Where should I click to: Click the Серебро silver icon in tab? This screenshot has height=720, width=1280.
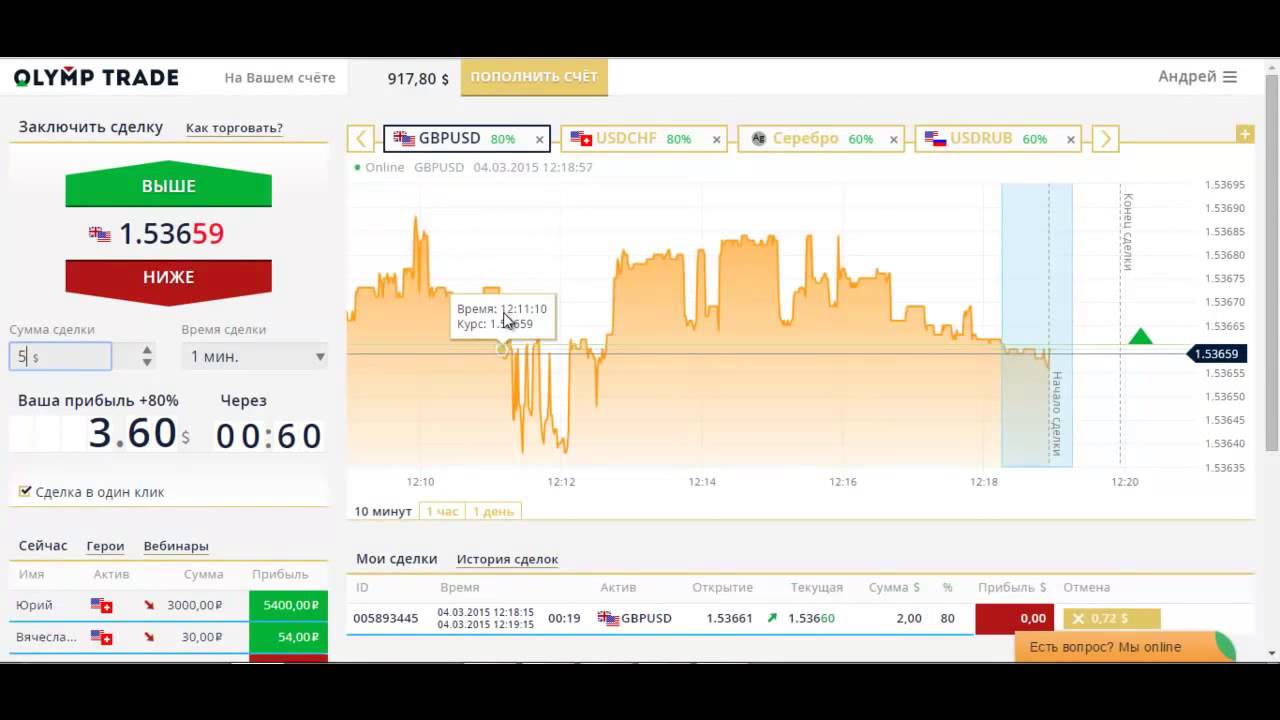point(759,139)
